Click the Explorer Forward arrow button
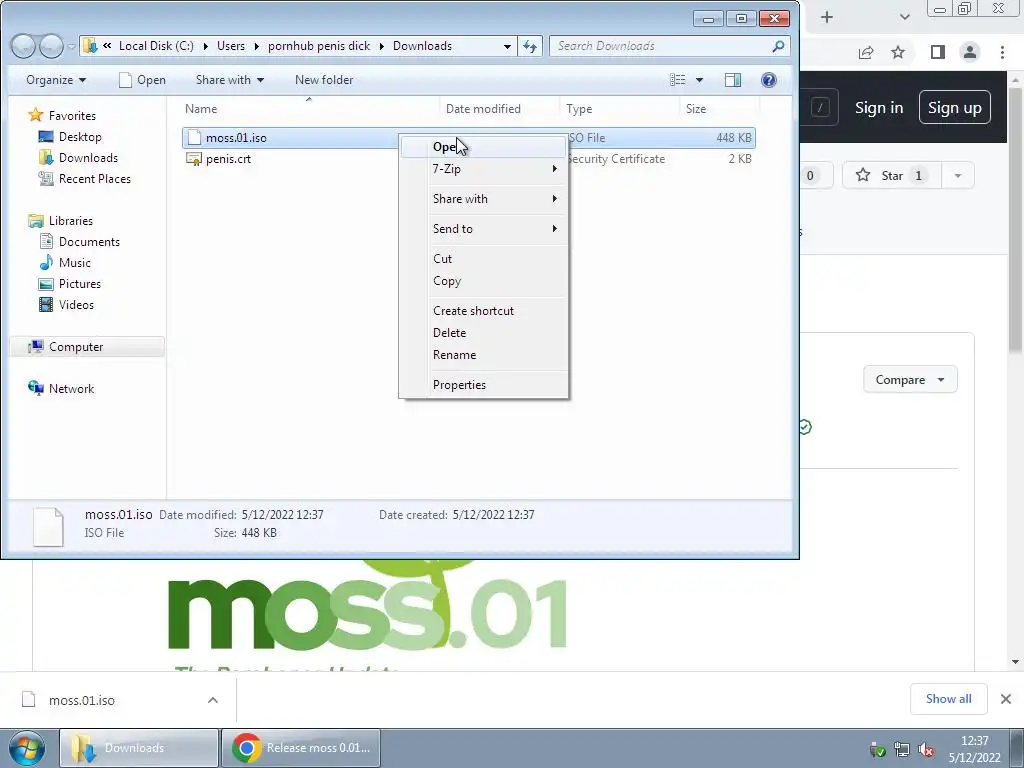Image resolution: width=1024 pixels, height=768 pixels. pos(50,46)
